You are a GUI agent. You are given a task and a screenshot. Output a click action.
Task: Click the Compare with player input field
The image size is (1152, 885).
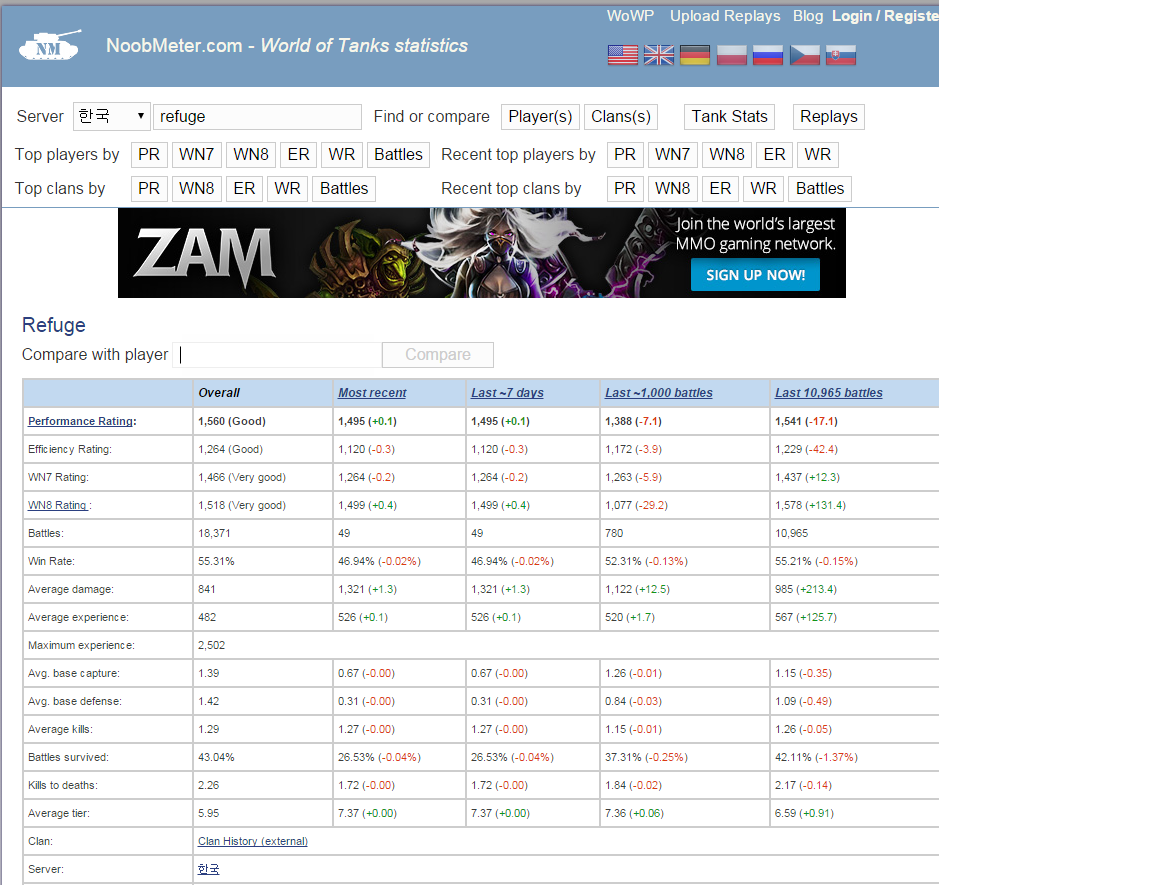(277, 355)
